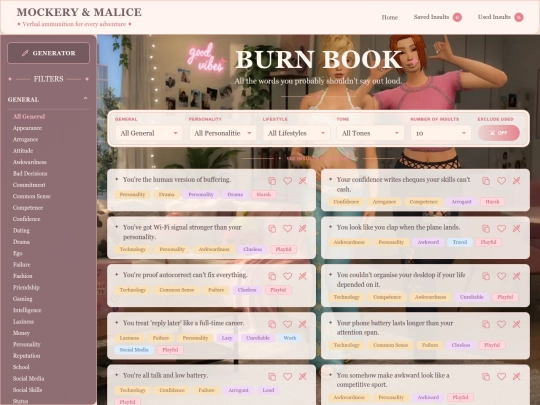Copy the 'Wi-Fi signal stronger' insult
The width and height of the screenshot is (540, 405).
point(272,229)
